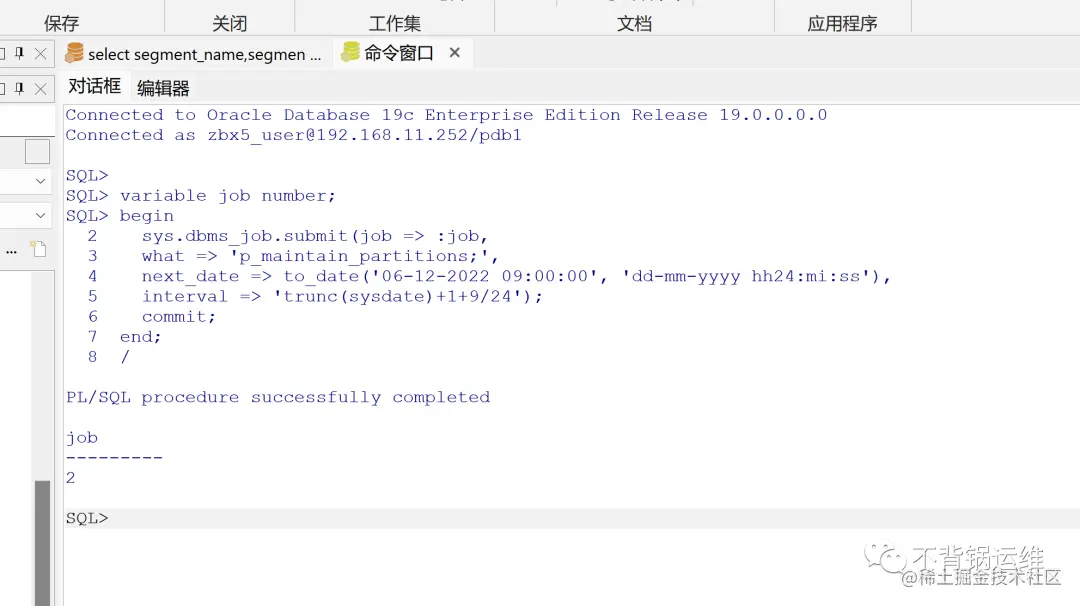Viewport: 1080px width, 606px height.
Task: Click the 'begin' statement line
Action: 146,216
